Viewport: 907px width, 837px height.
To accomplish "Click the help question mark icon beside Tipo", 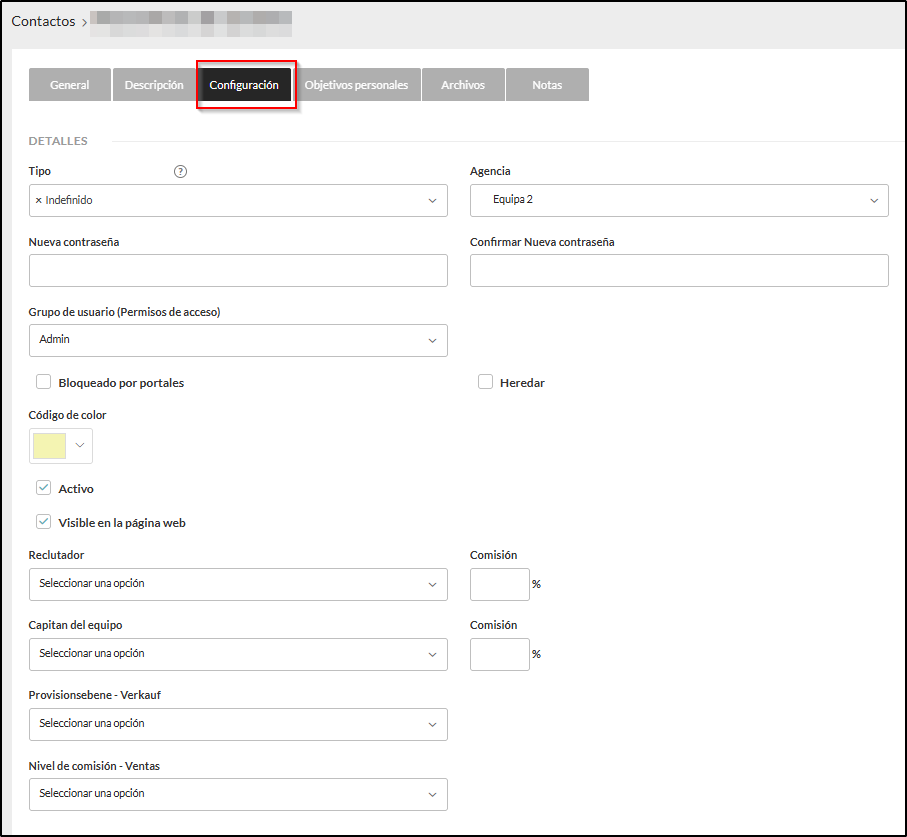I will [x=180, y=171].
